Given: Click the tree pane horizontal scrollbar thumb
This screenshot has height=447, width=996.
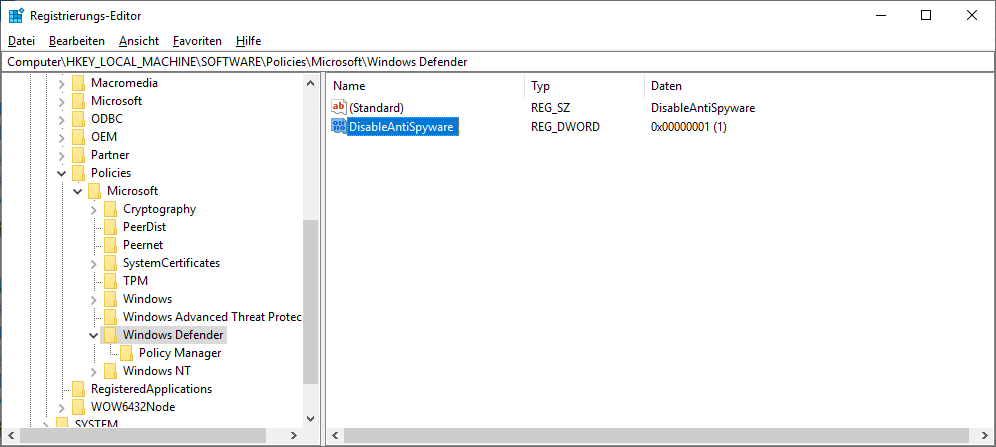Looking at the screenshot, I should pos(143,436).
